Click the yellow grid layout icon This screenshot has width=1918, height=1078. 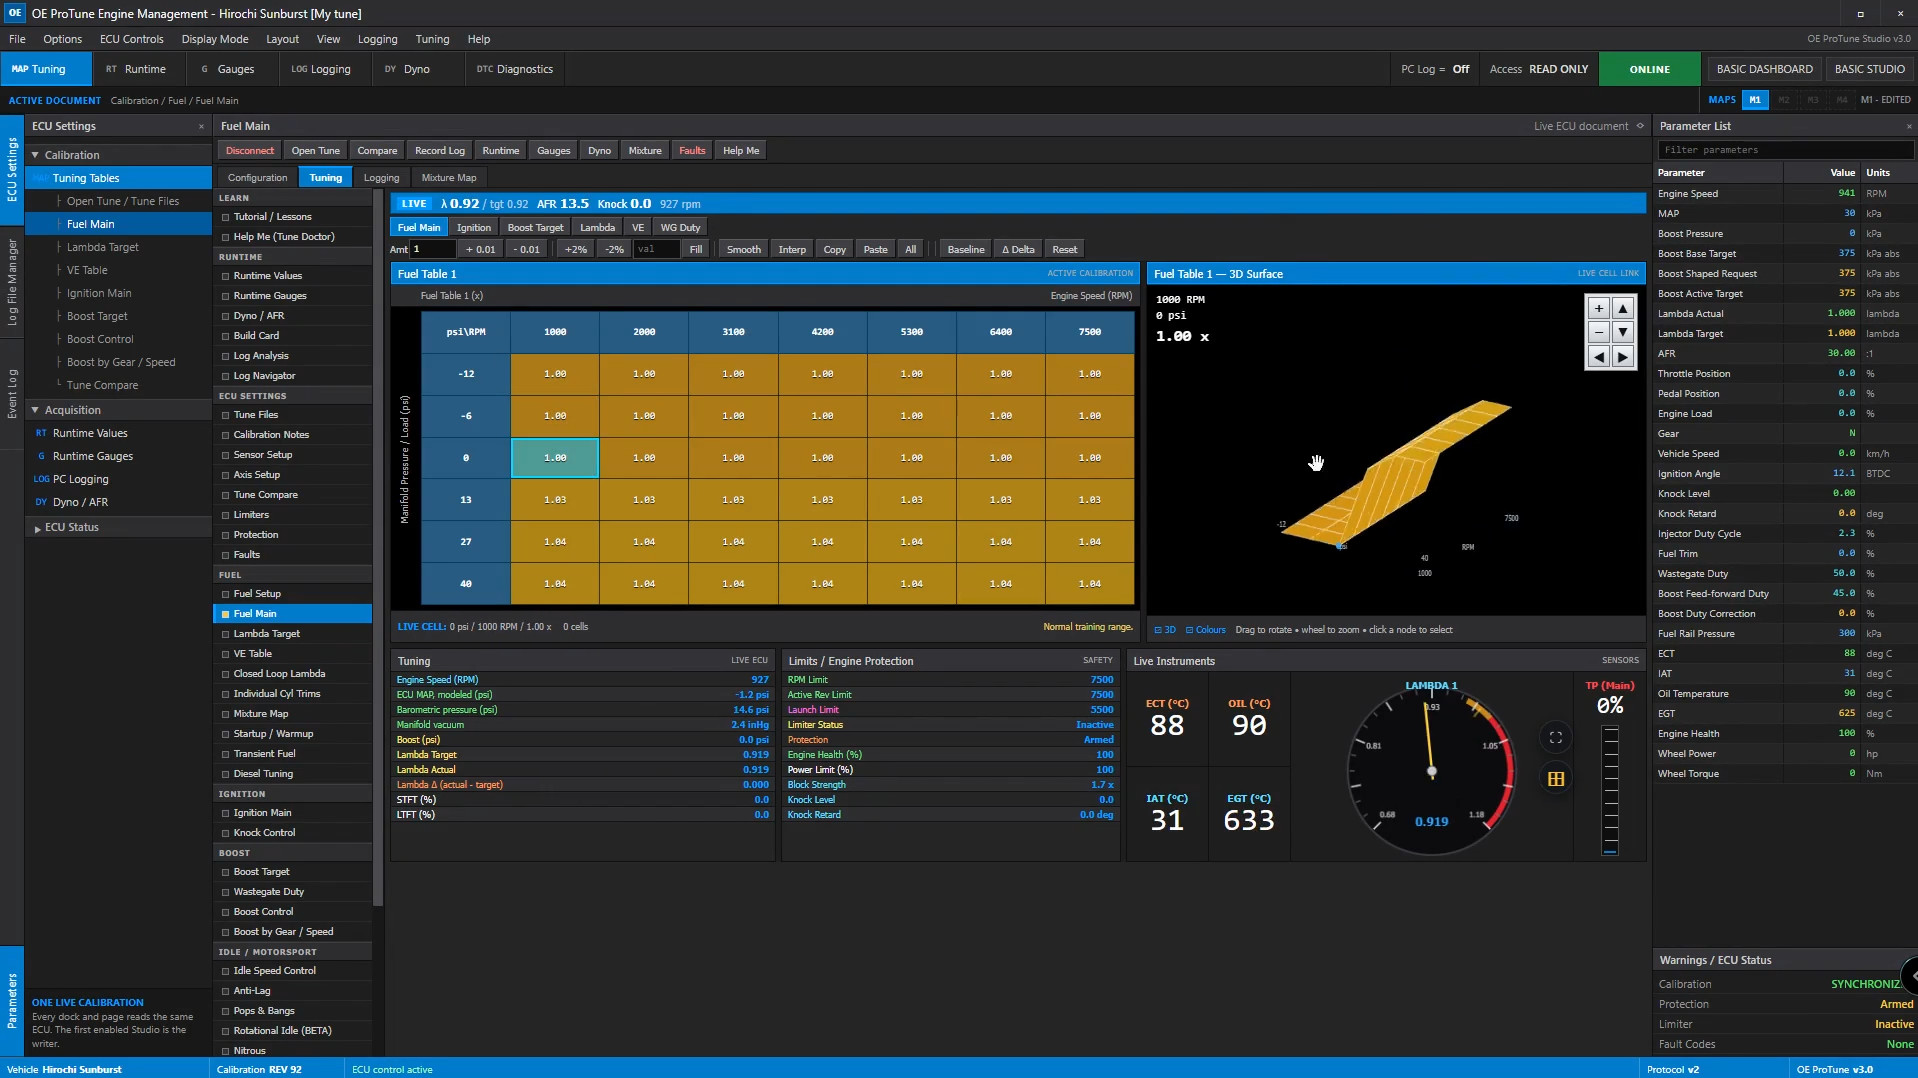[x=1555, y=779]
